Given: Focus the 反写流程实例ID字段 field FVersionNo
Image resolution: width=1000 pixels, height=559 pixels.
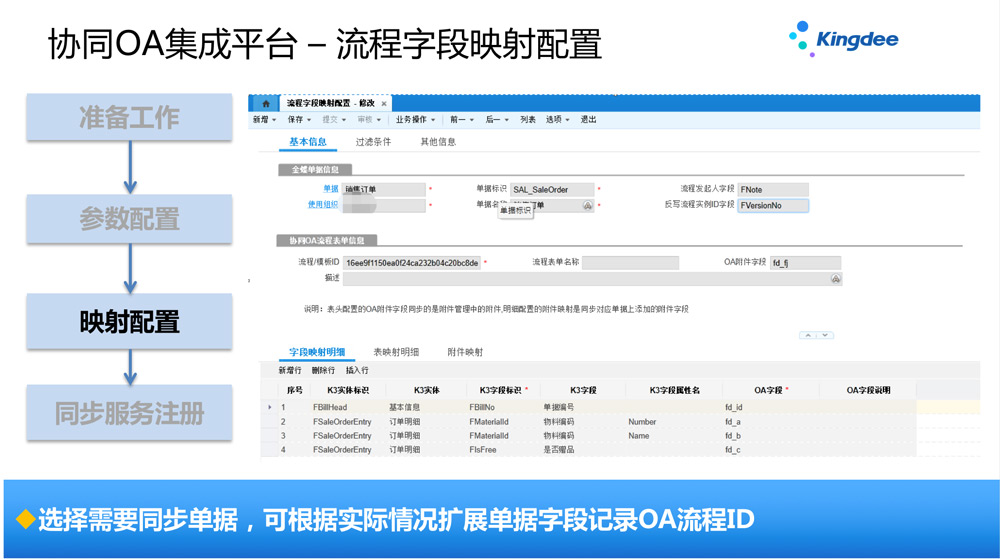Looking at the screenshot, I should pos(773,205).
